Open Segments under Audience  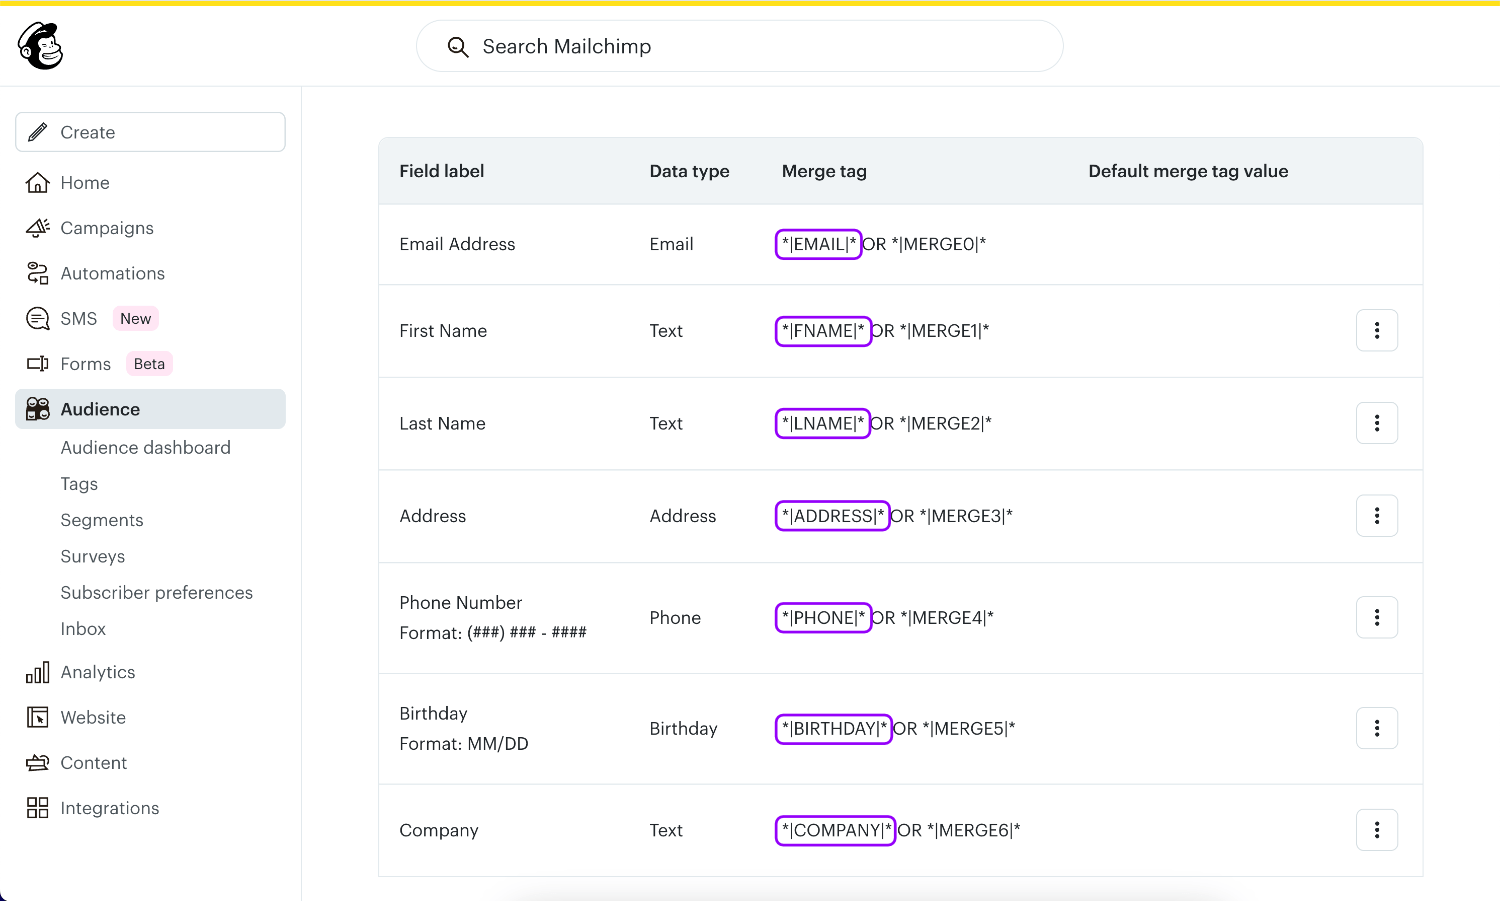pos(102,520)
